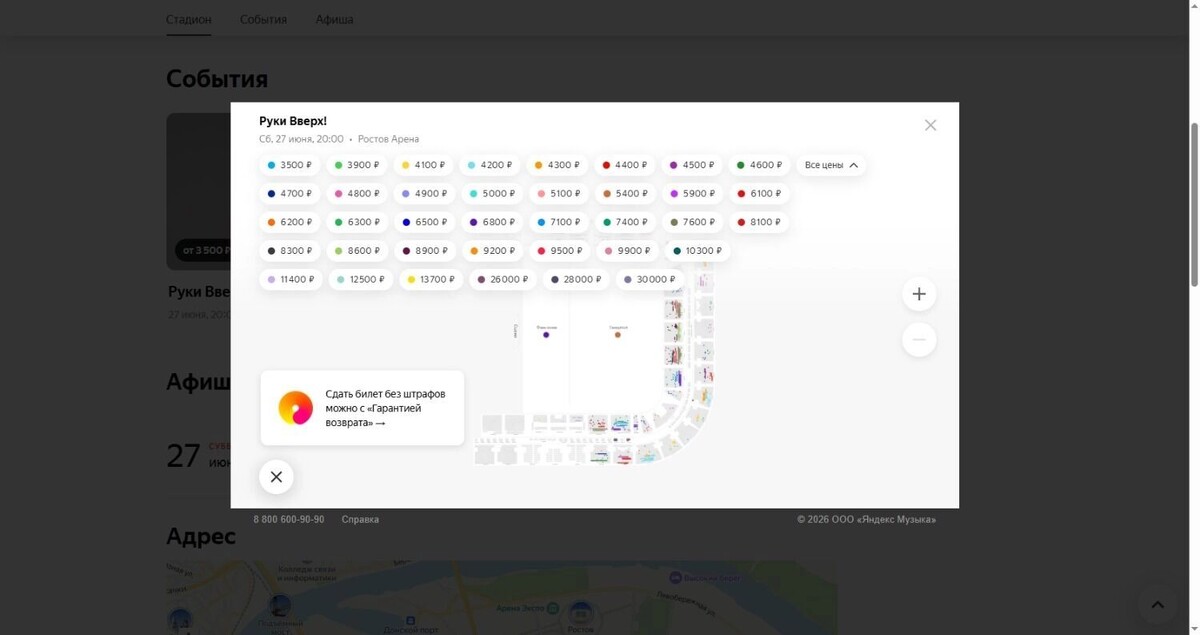Toggle the 4200 ₽ price chip

[x=490, y=165]
